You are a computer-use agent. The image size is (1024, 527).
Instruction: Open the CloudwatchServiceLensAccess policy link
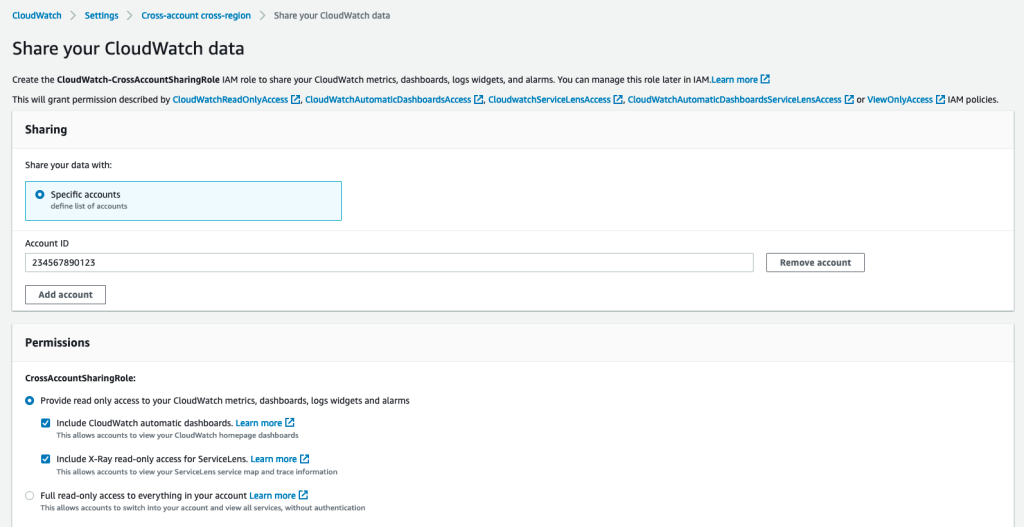click(x=549, y=100)
